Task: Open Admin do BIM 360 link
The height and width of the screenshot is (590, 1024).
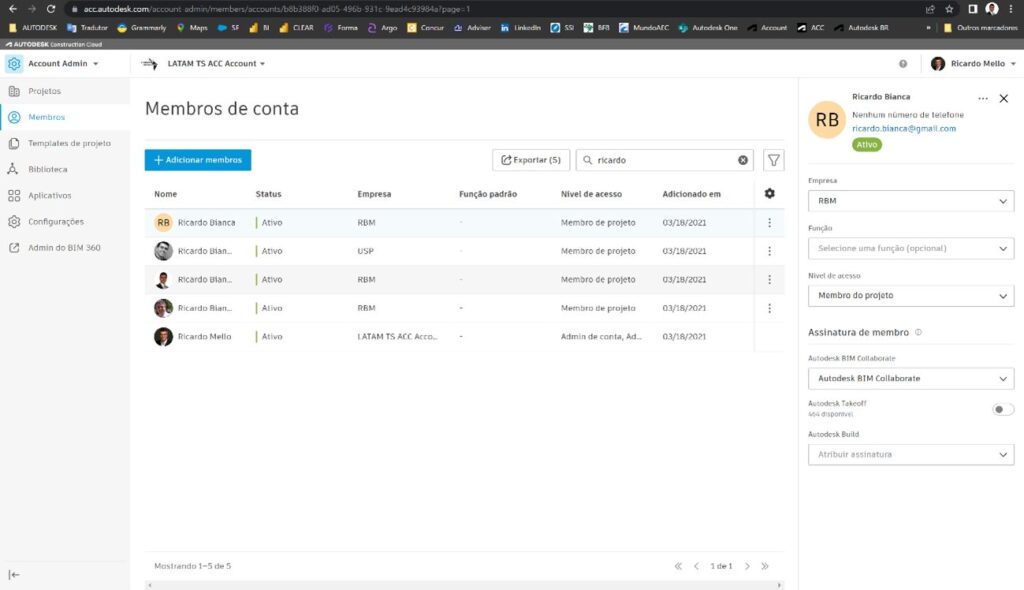Action: (x=64, y=248)
